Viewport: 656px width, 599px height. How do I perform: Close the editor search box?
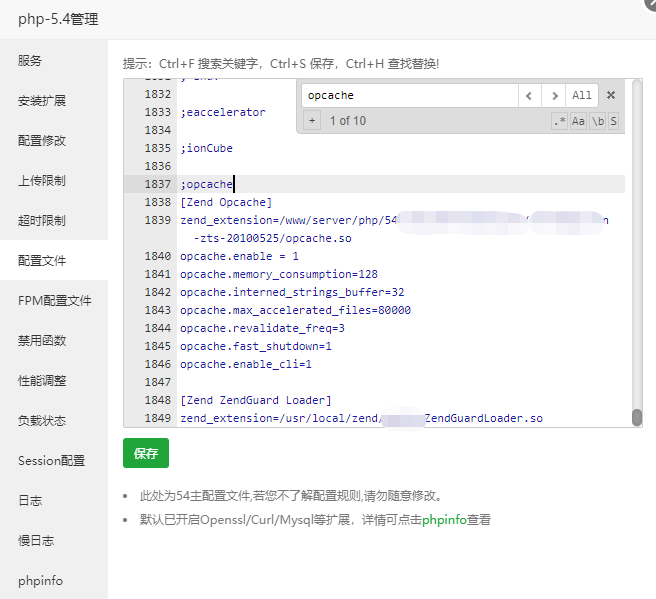(611, 96)
